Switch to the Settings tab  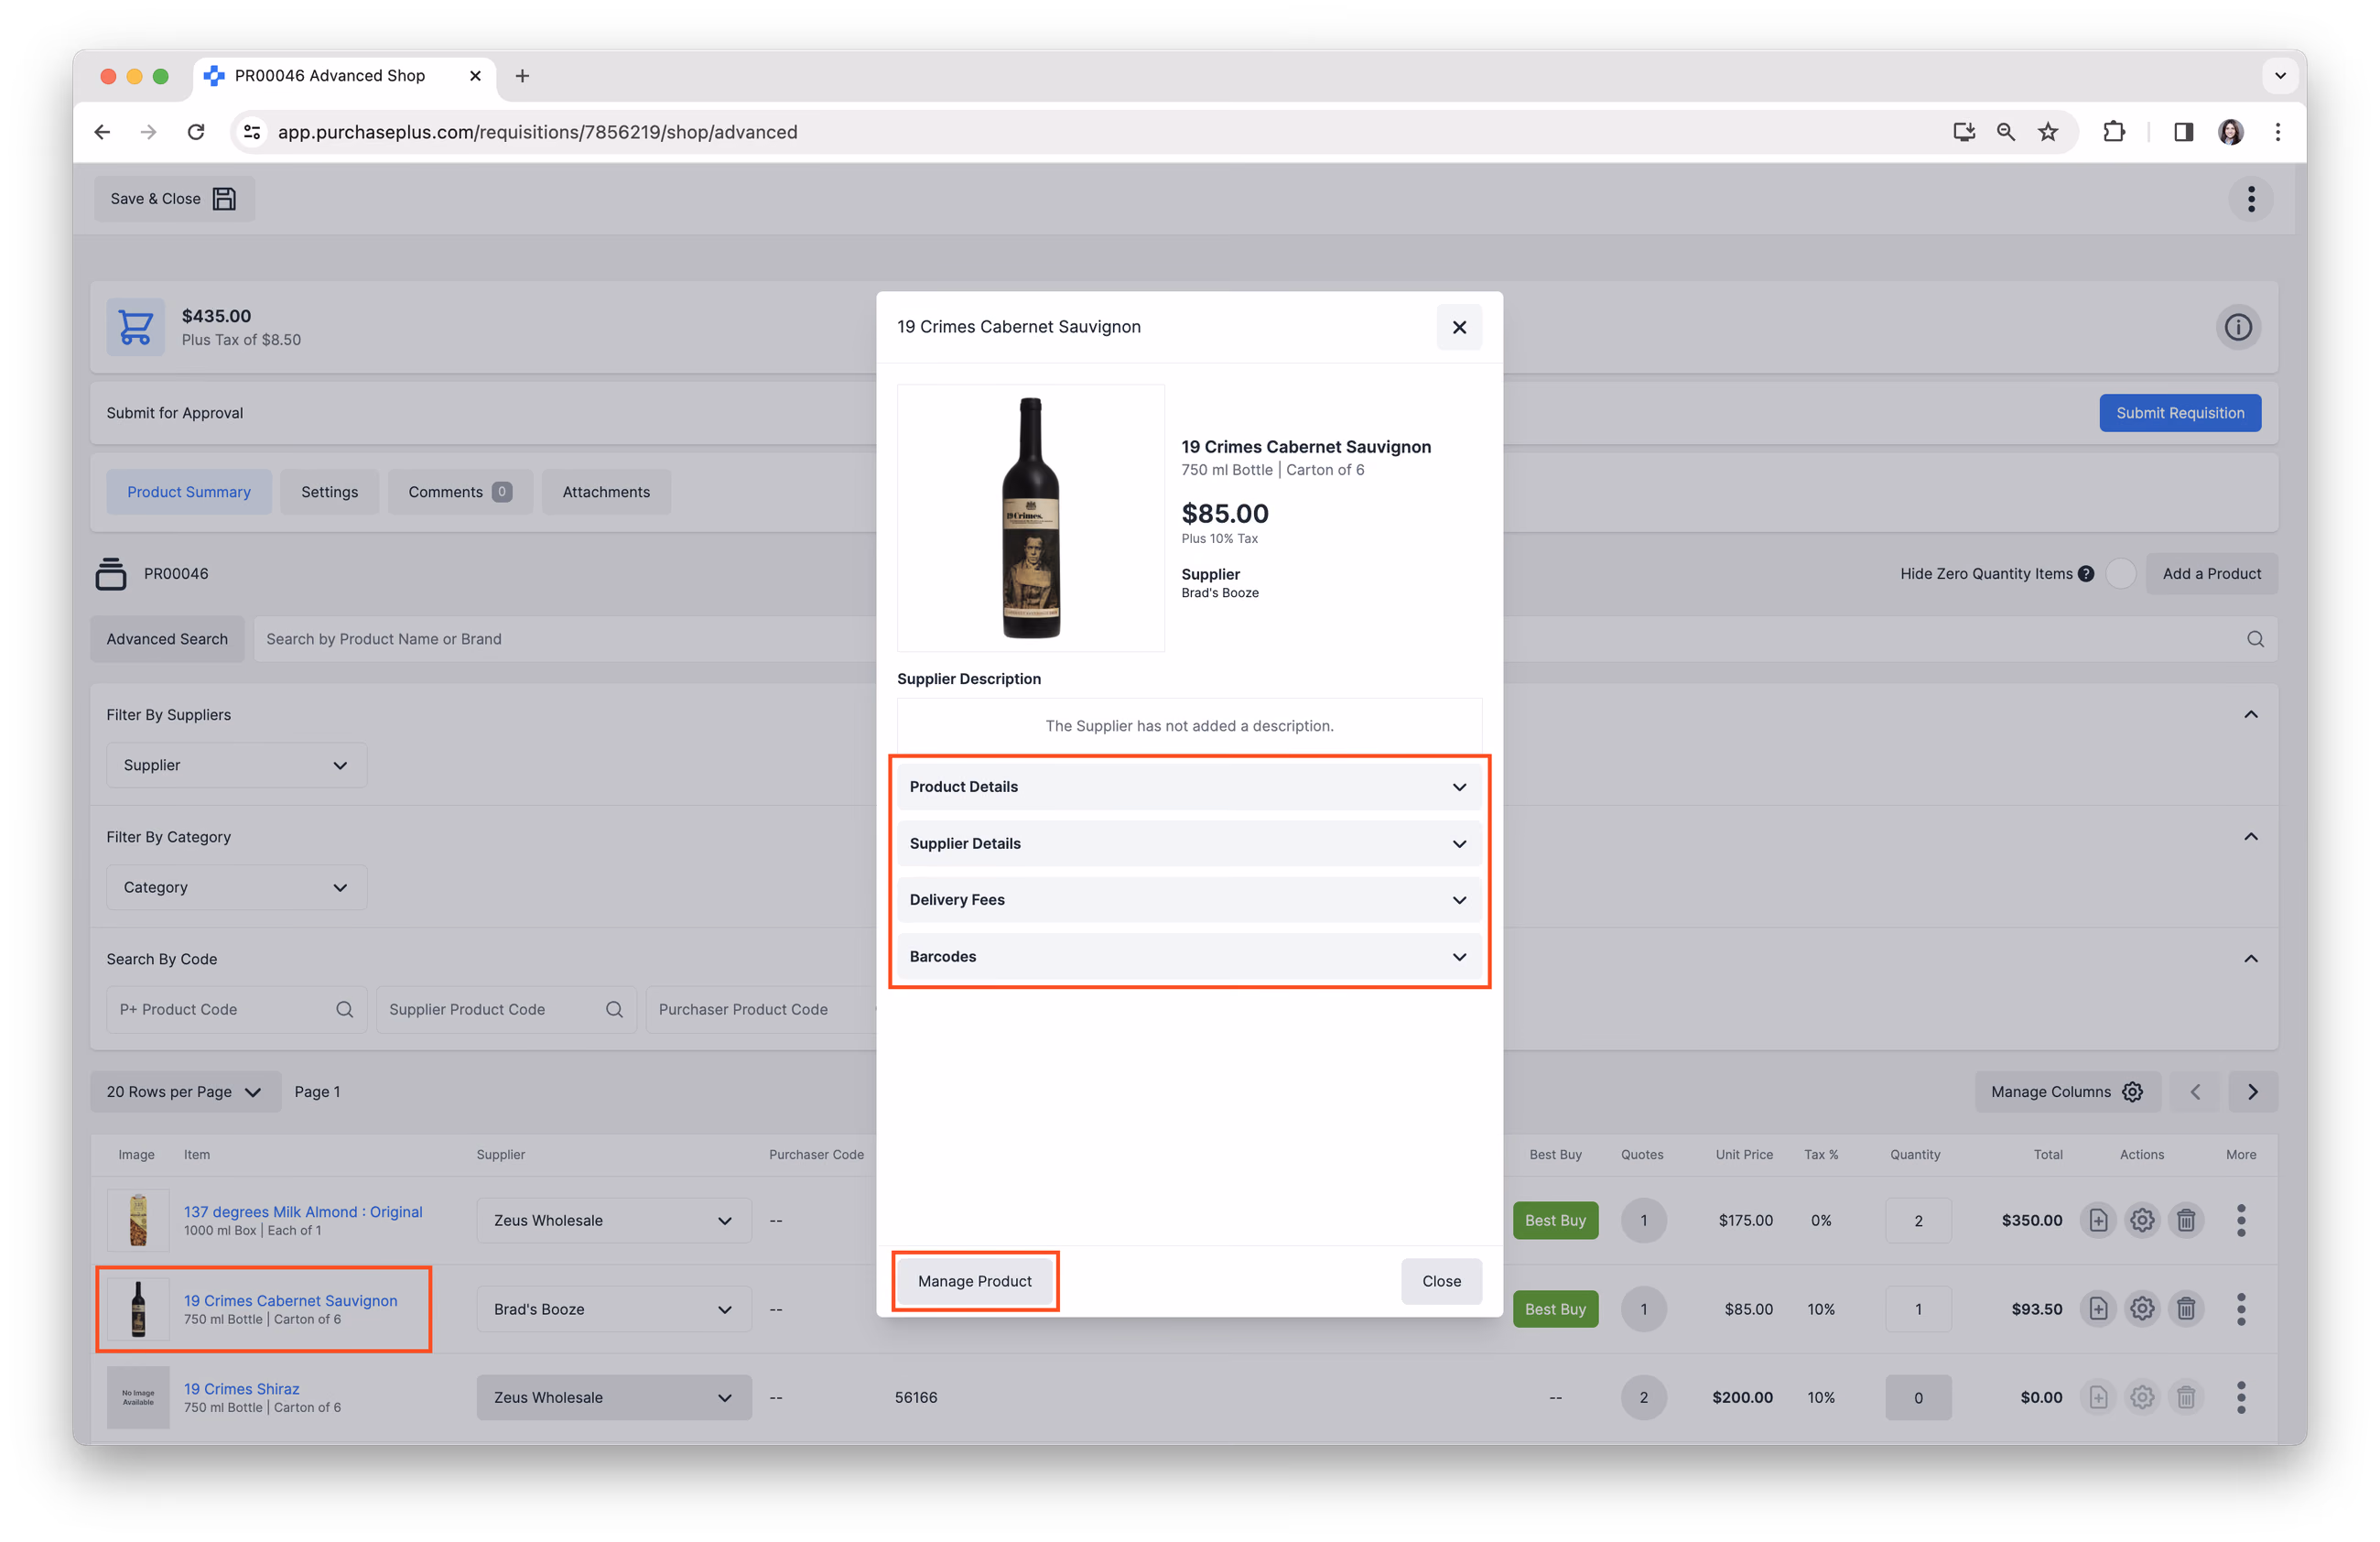pos(329,492)
